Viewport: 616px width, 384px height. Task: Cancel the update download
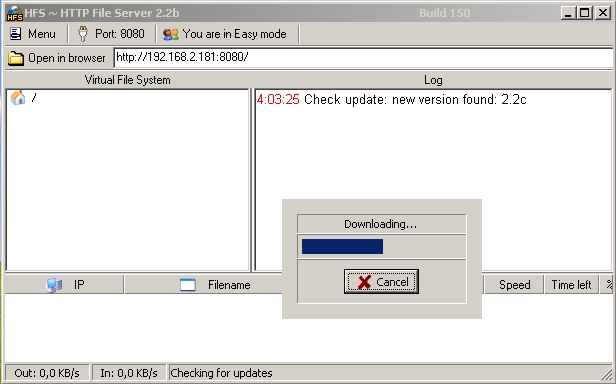381,281
